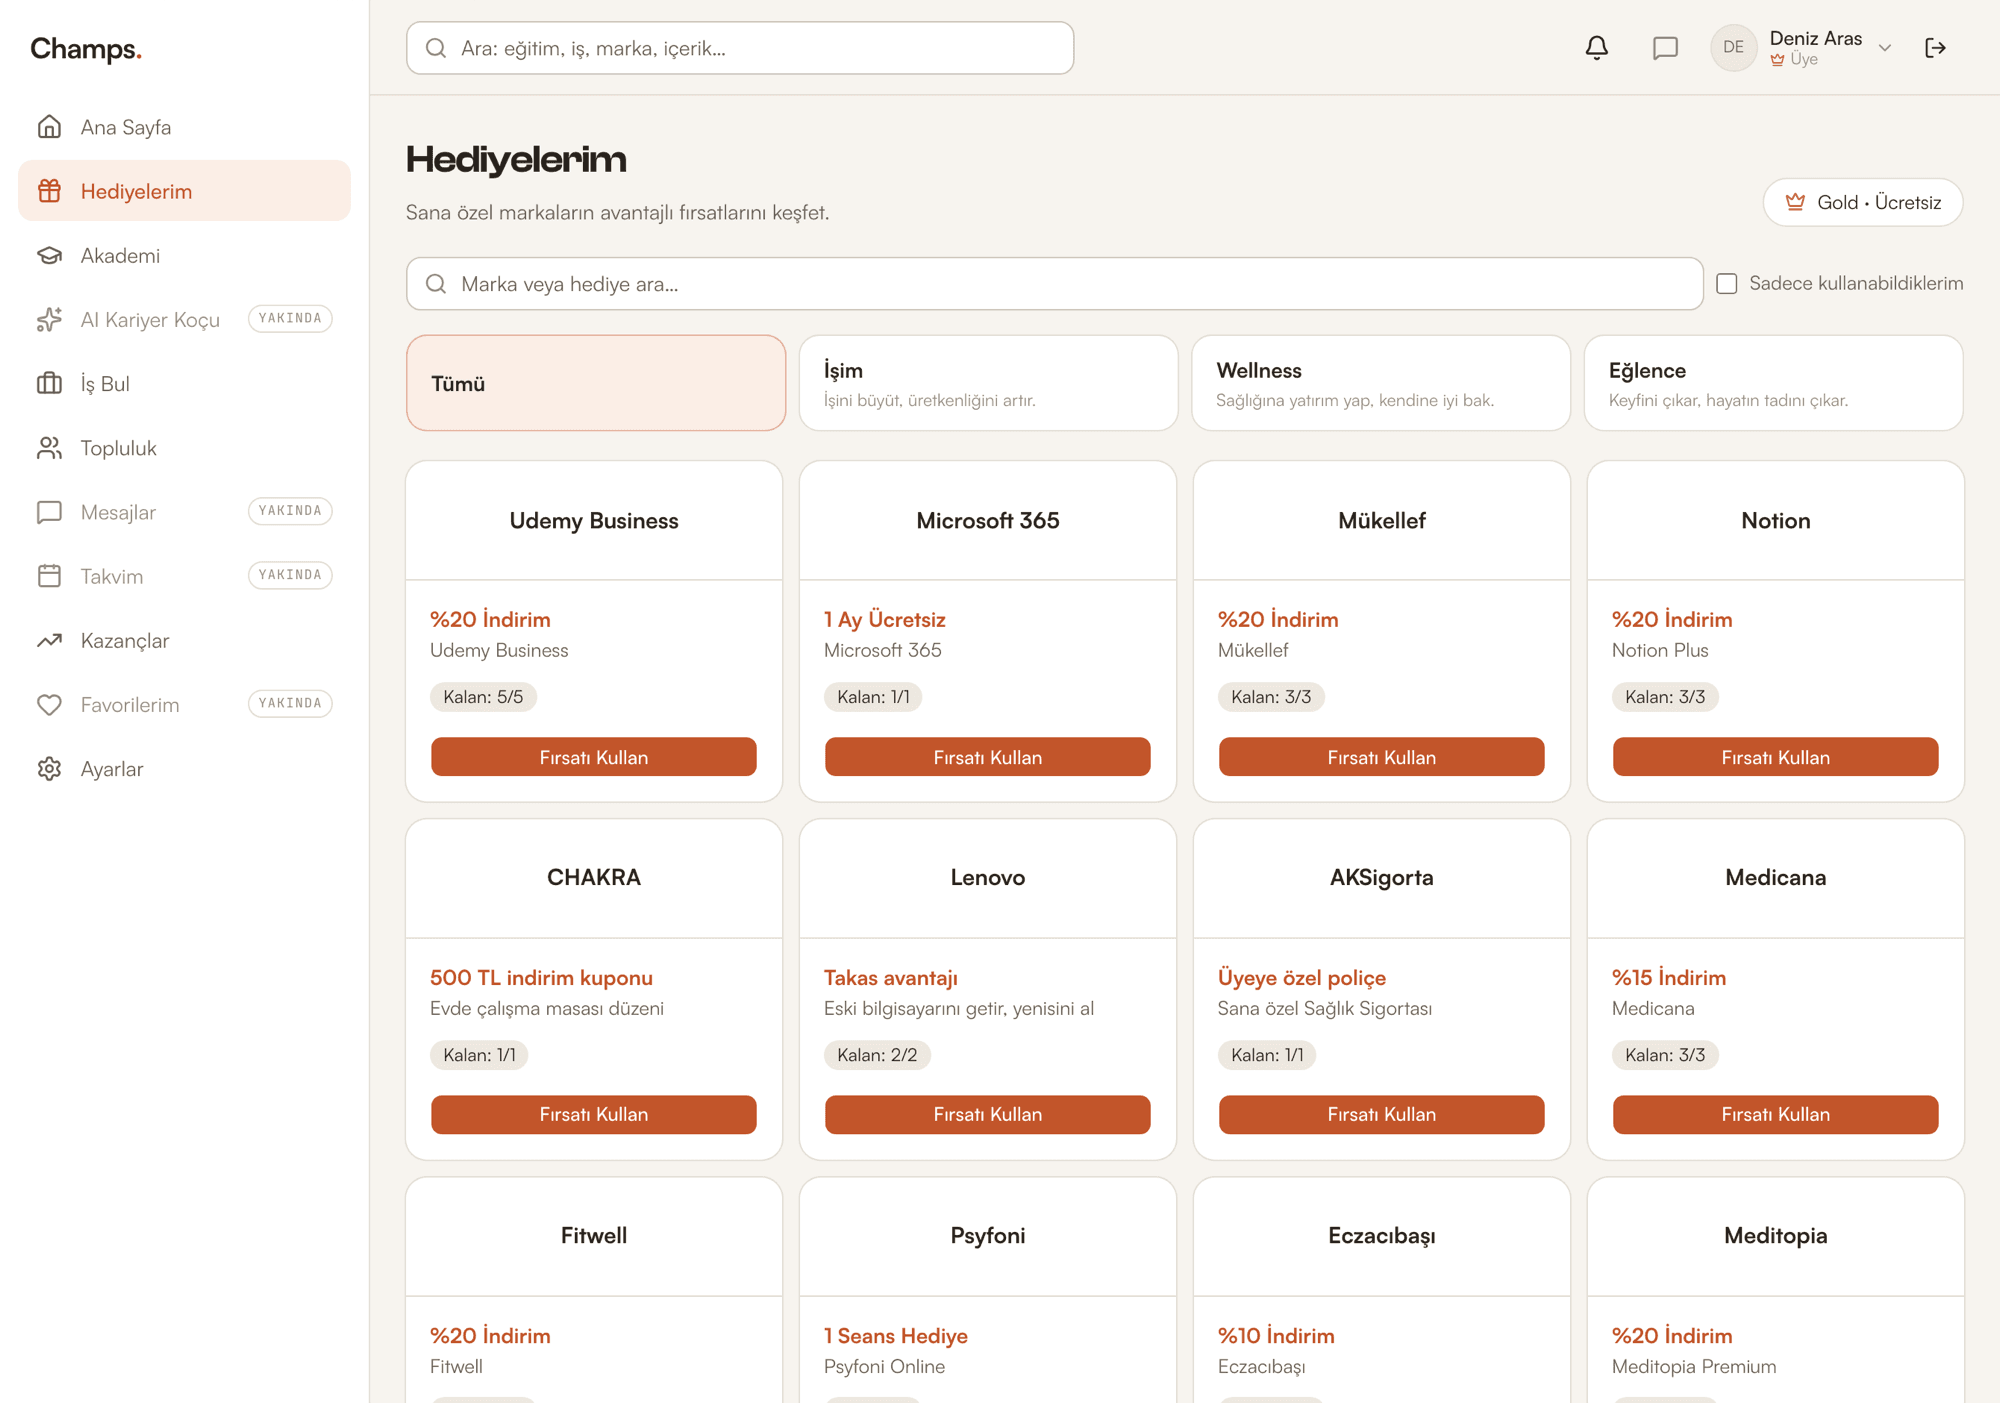The height and width of the screenshot is (1403, 2000).
Task: Click the crown icon in Gold badge
Action: (x=1796, y=202)
